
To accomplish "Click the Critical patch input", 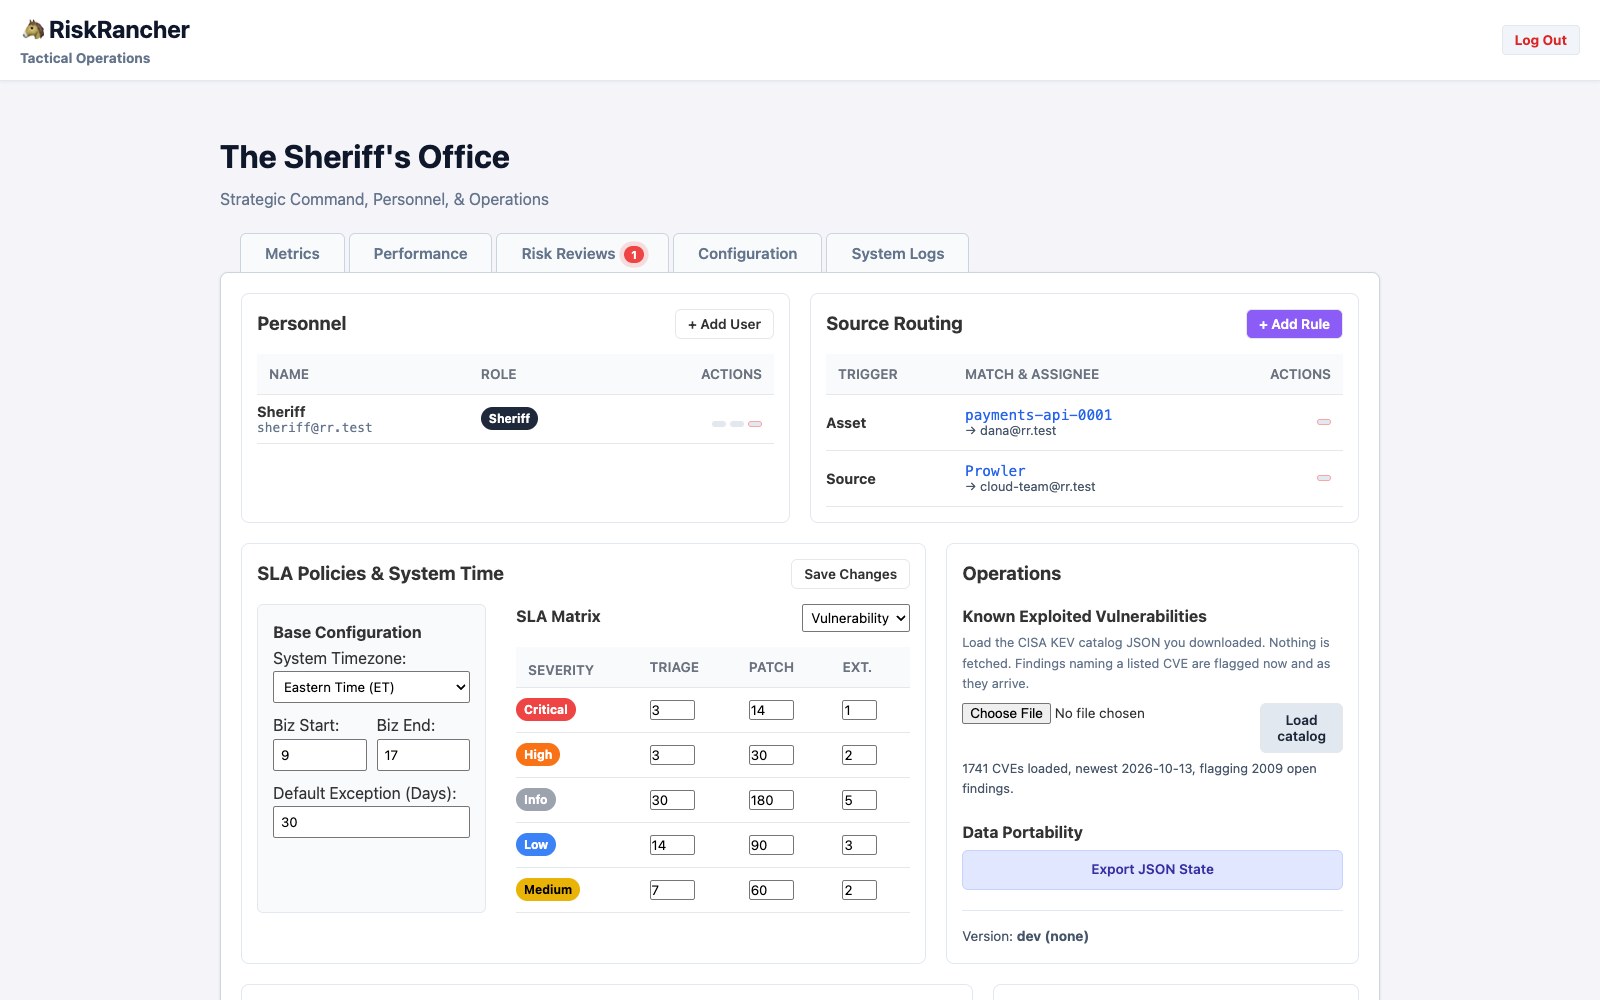I will [x=771, y=710].
